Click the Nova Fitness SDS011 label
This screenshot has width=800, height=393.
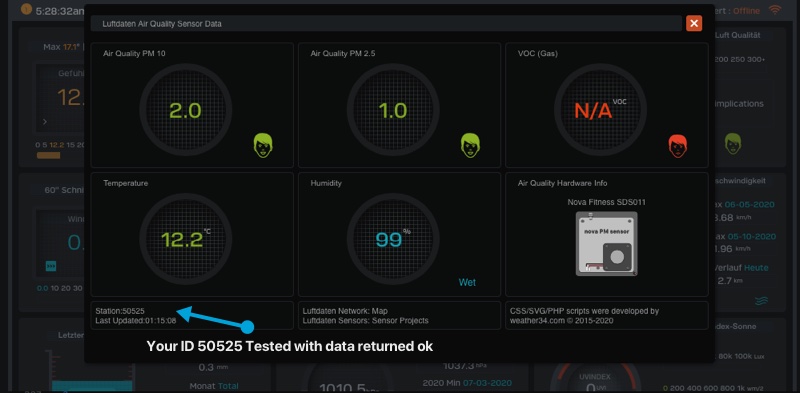[x=607, y=202]
